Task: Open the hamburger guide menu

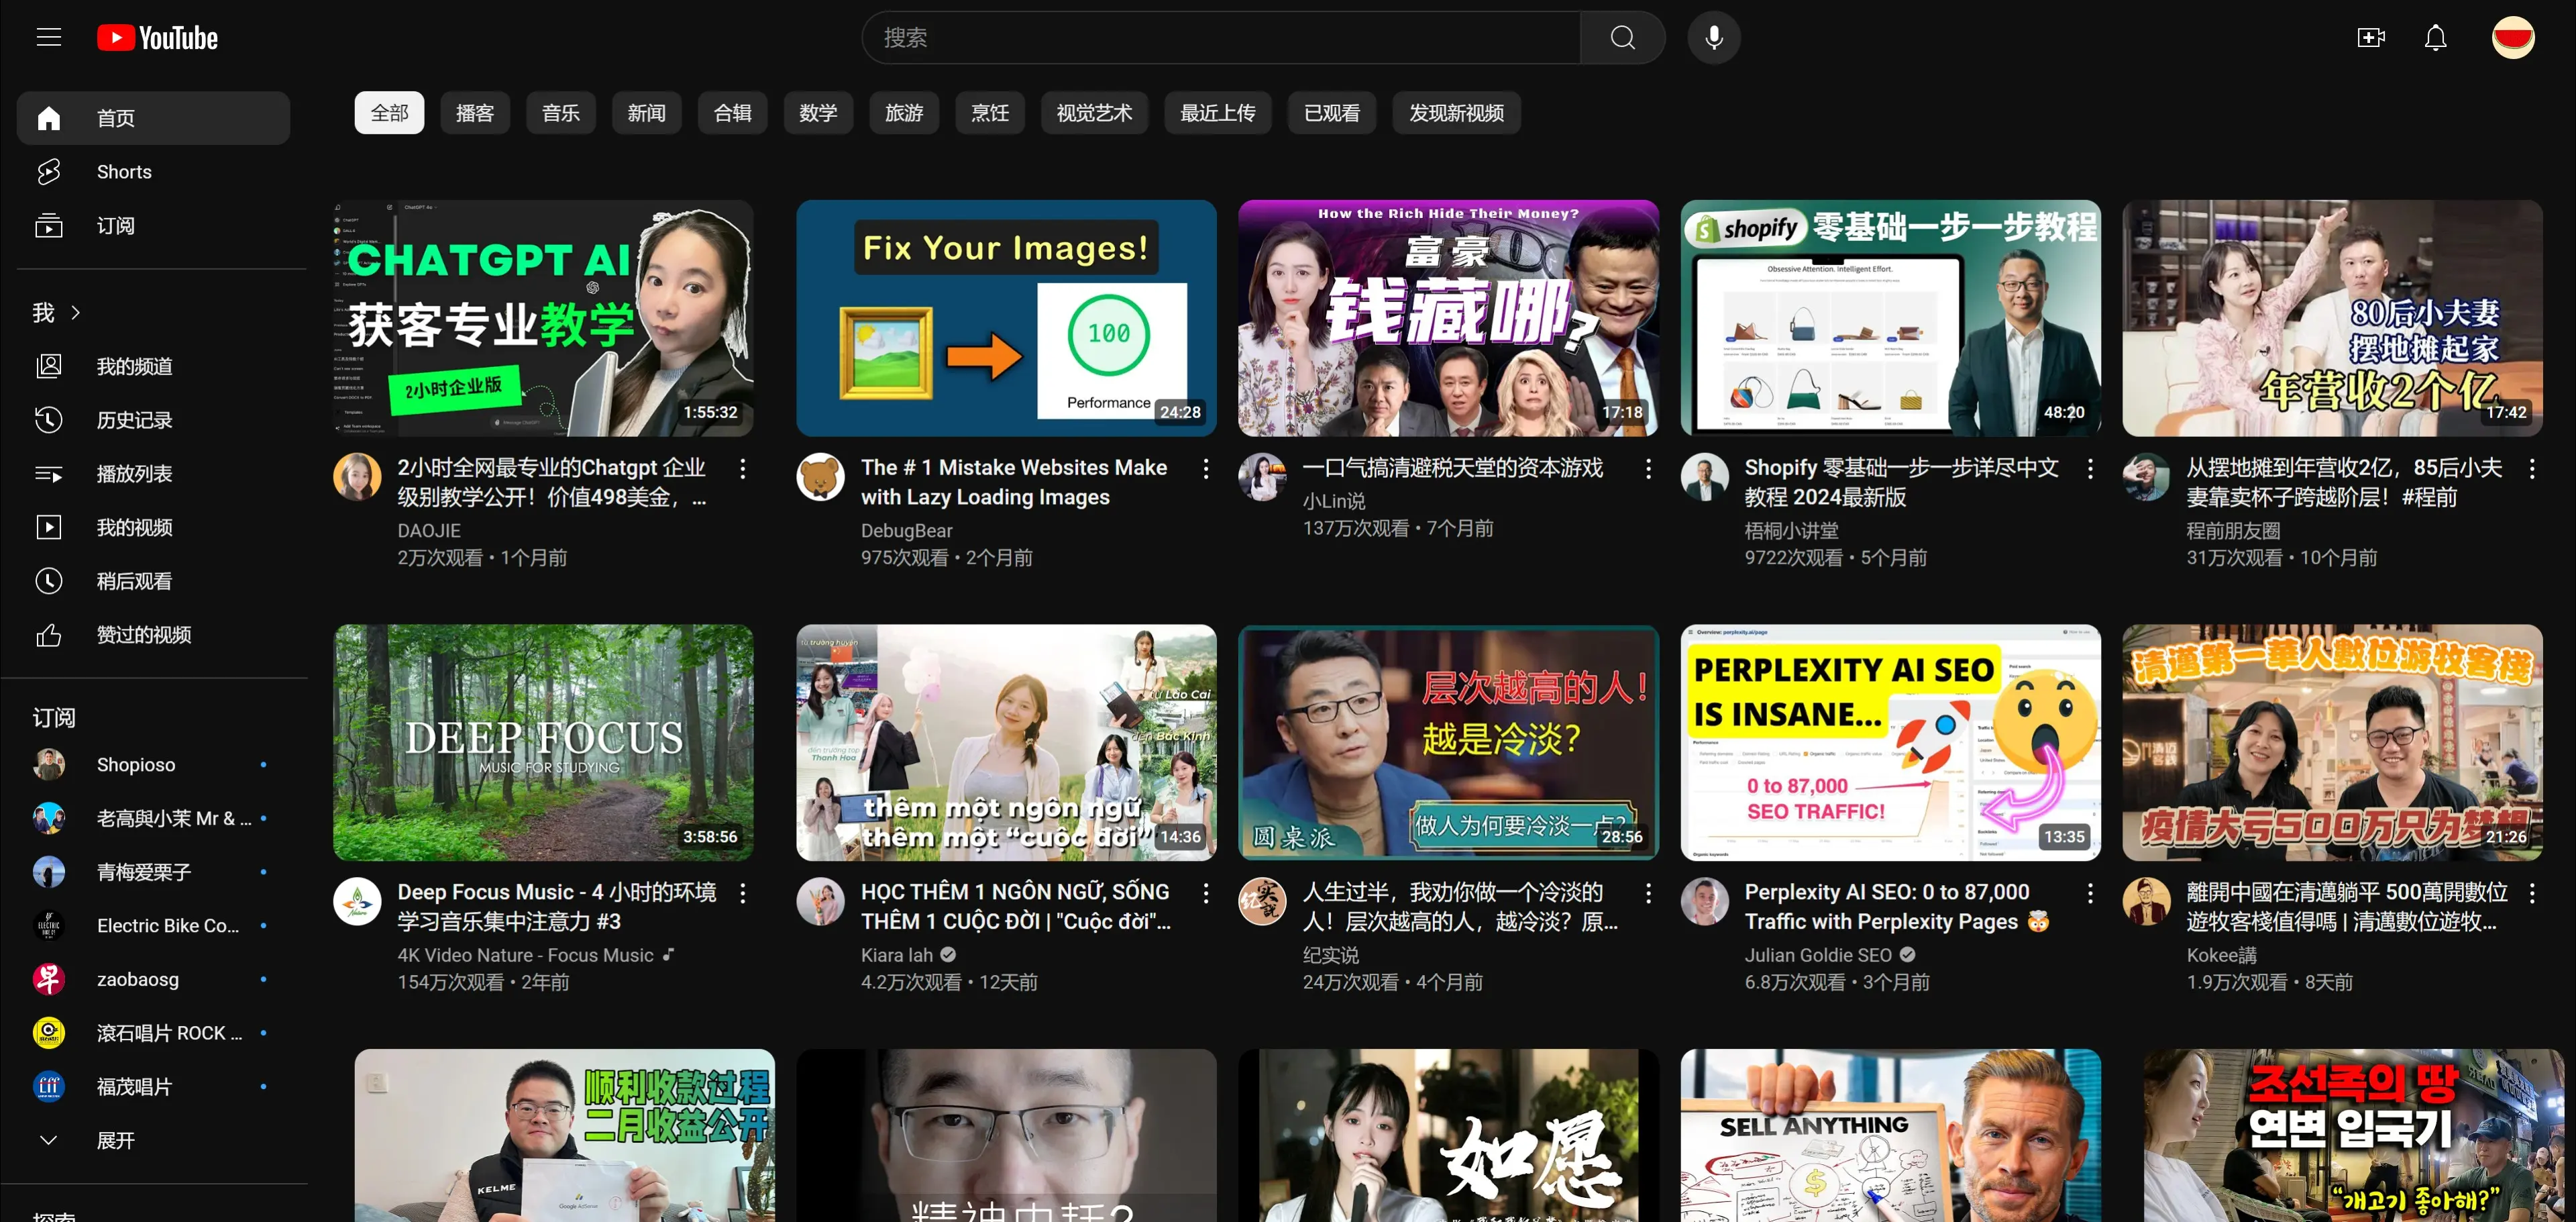Action: coord(49,38)
